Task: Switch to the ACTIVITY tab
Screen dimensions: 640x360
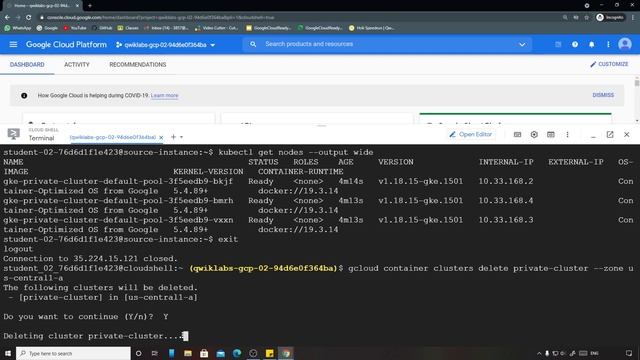Action: [x=77, y=64]
